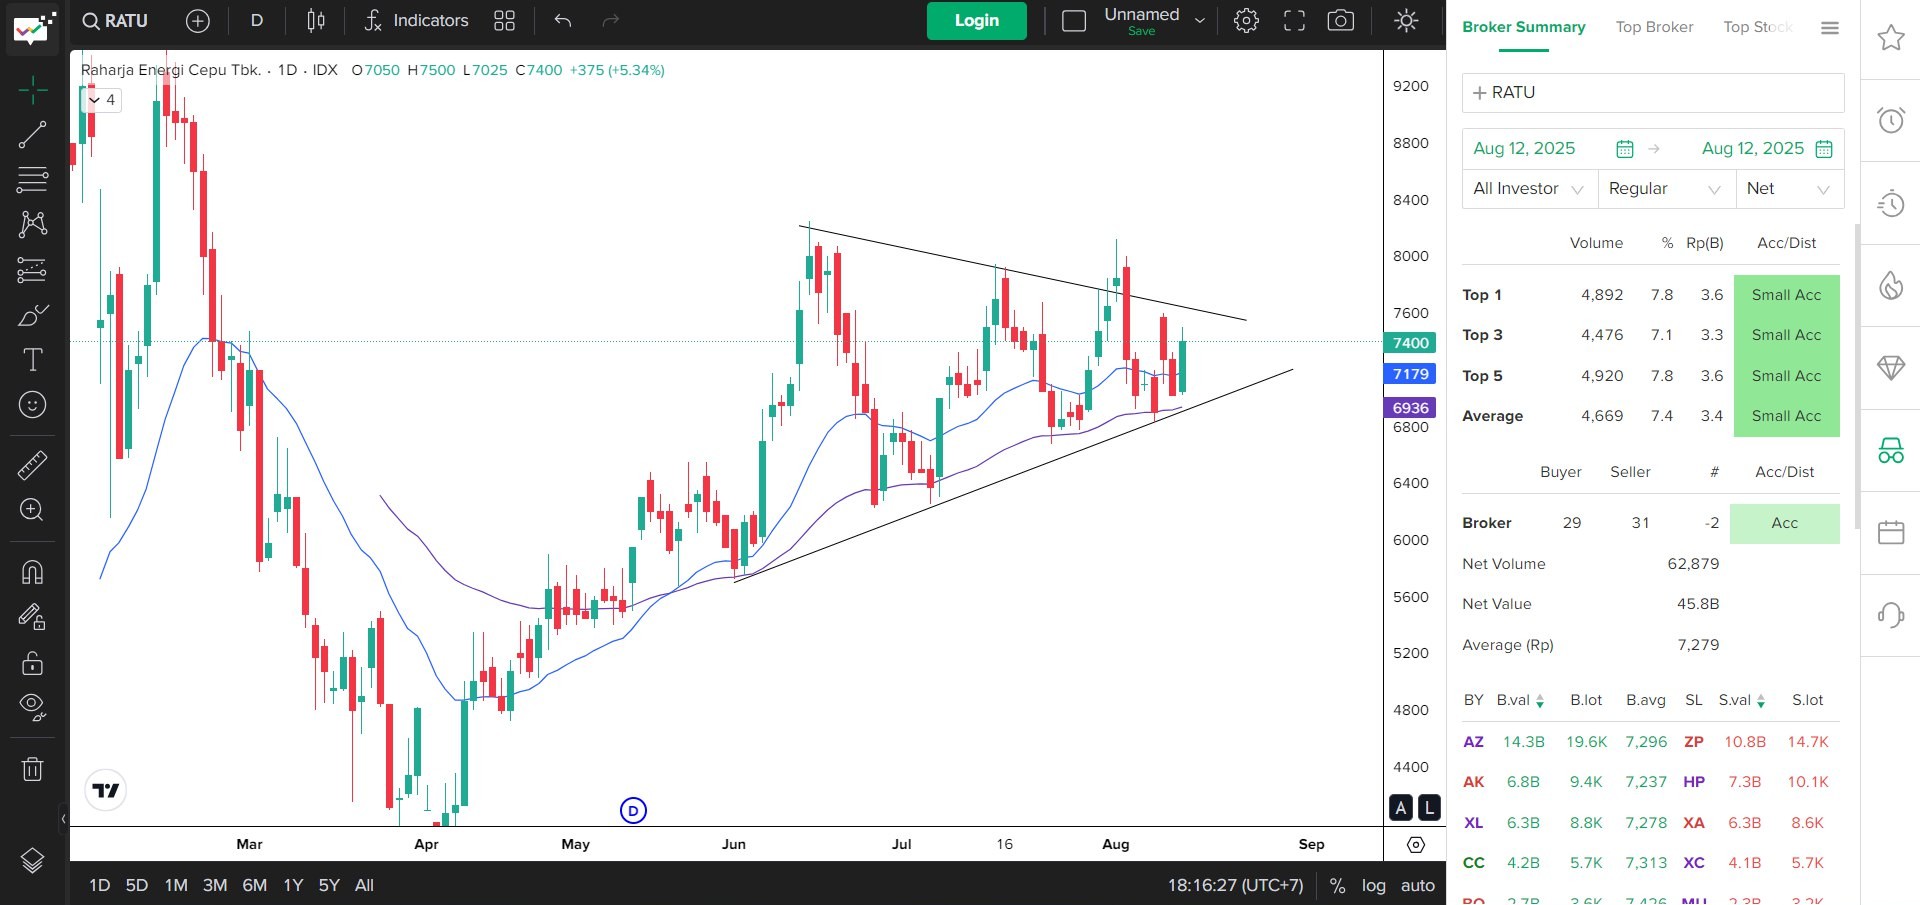Toggle lock all drawing tools
This screenshot has height=905, width=1920.
click(32, 663)
